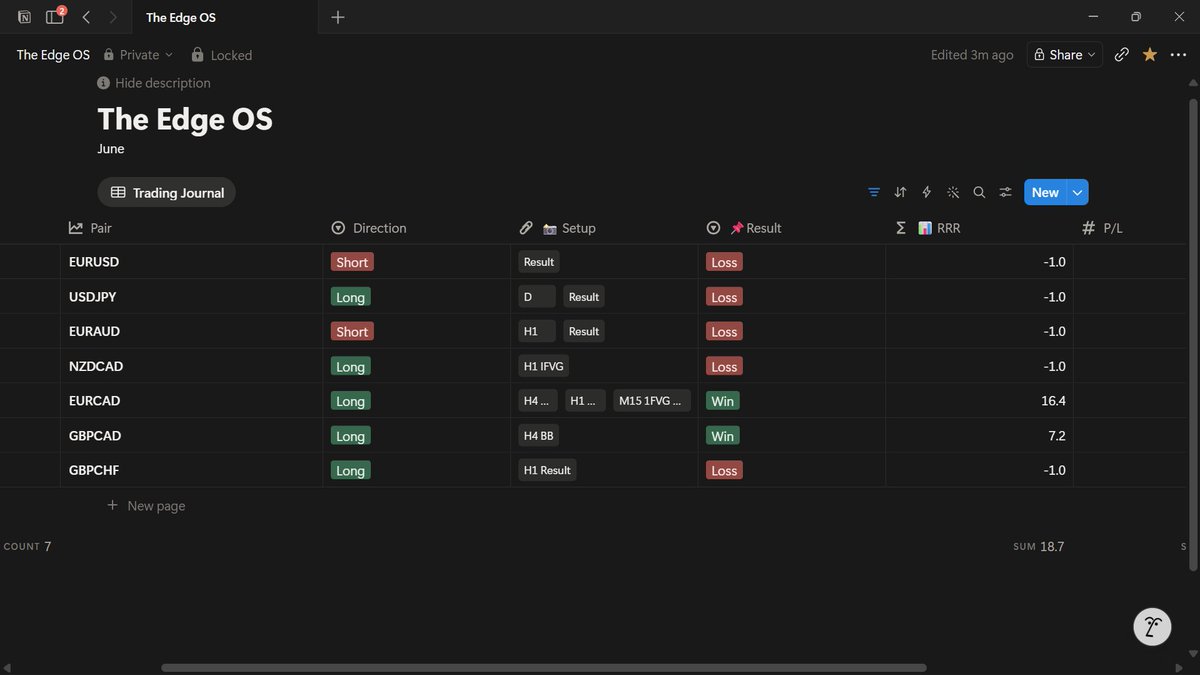
Task: Expand the arrow next to New button
Action: tap(1077, 192)
